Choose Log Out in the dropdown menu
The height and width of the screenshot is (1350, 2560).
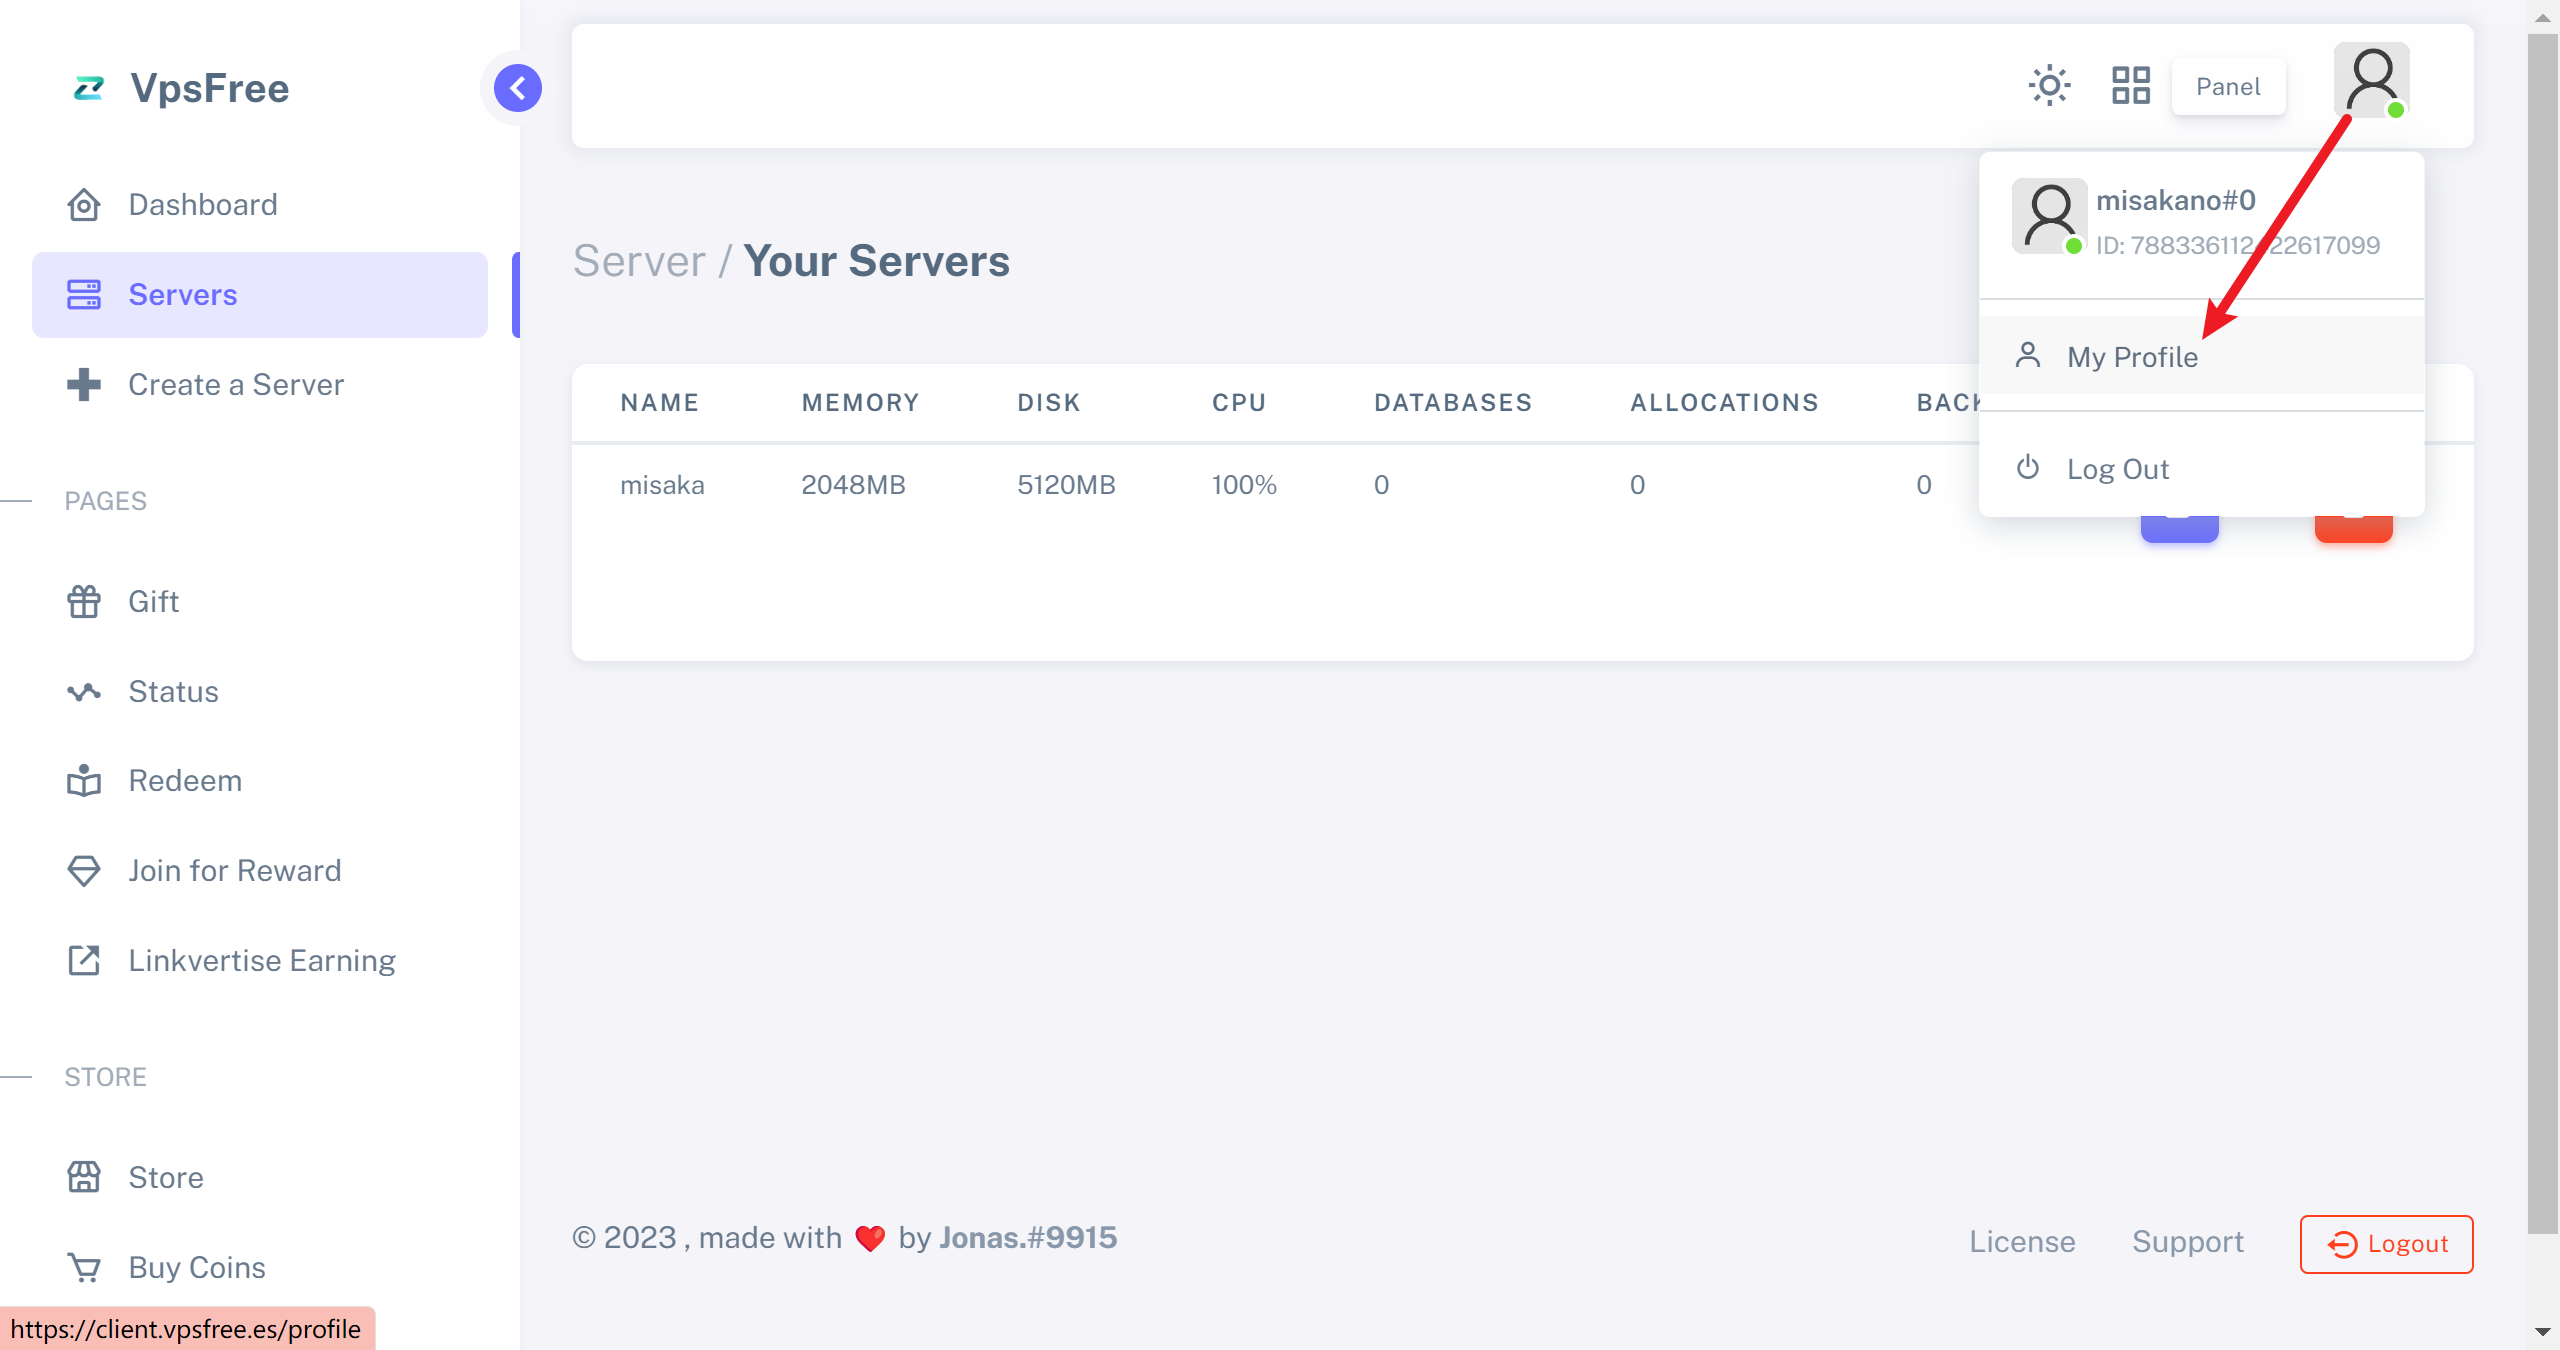tap(2117, 469)
